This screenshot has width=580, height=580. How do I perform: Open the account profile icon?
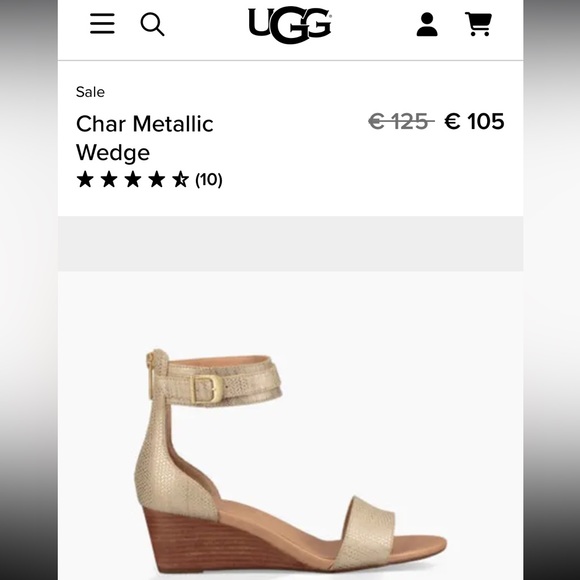click(427, 24)
